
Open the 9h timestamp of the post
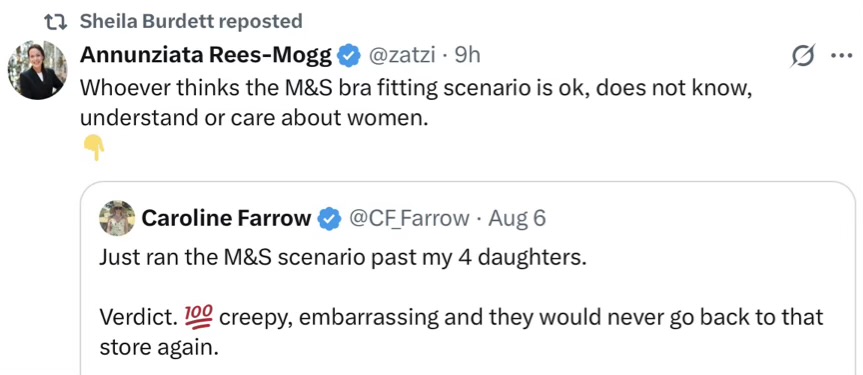(x=467, y=56)
